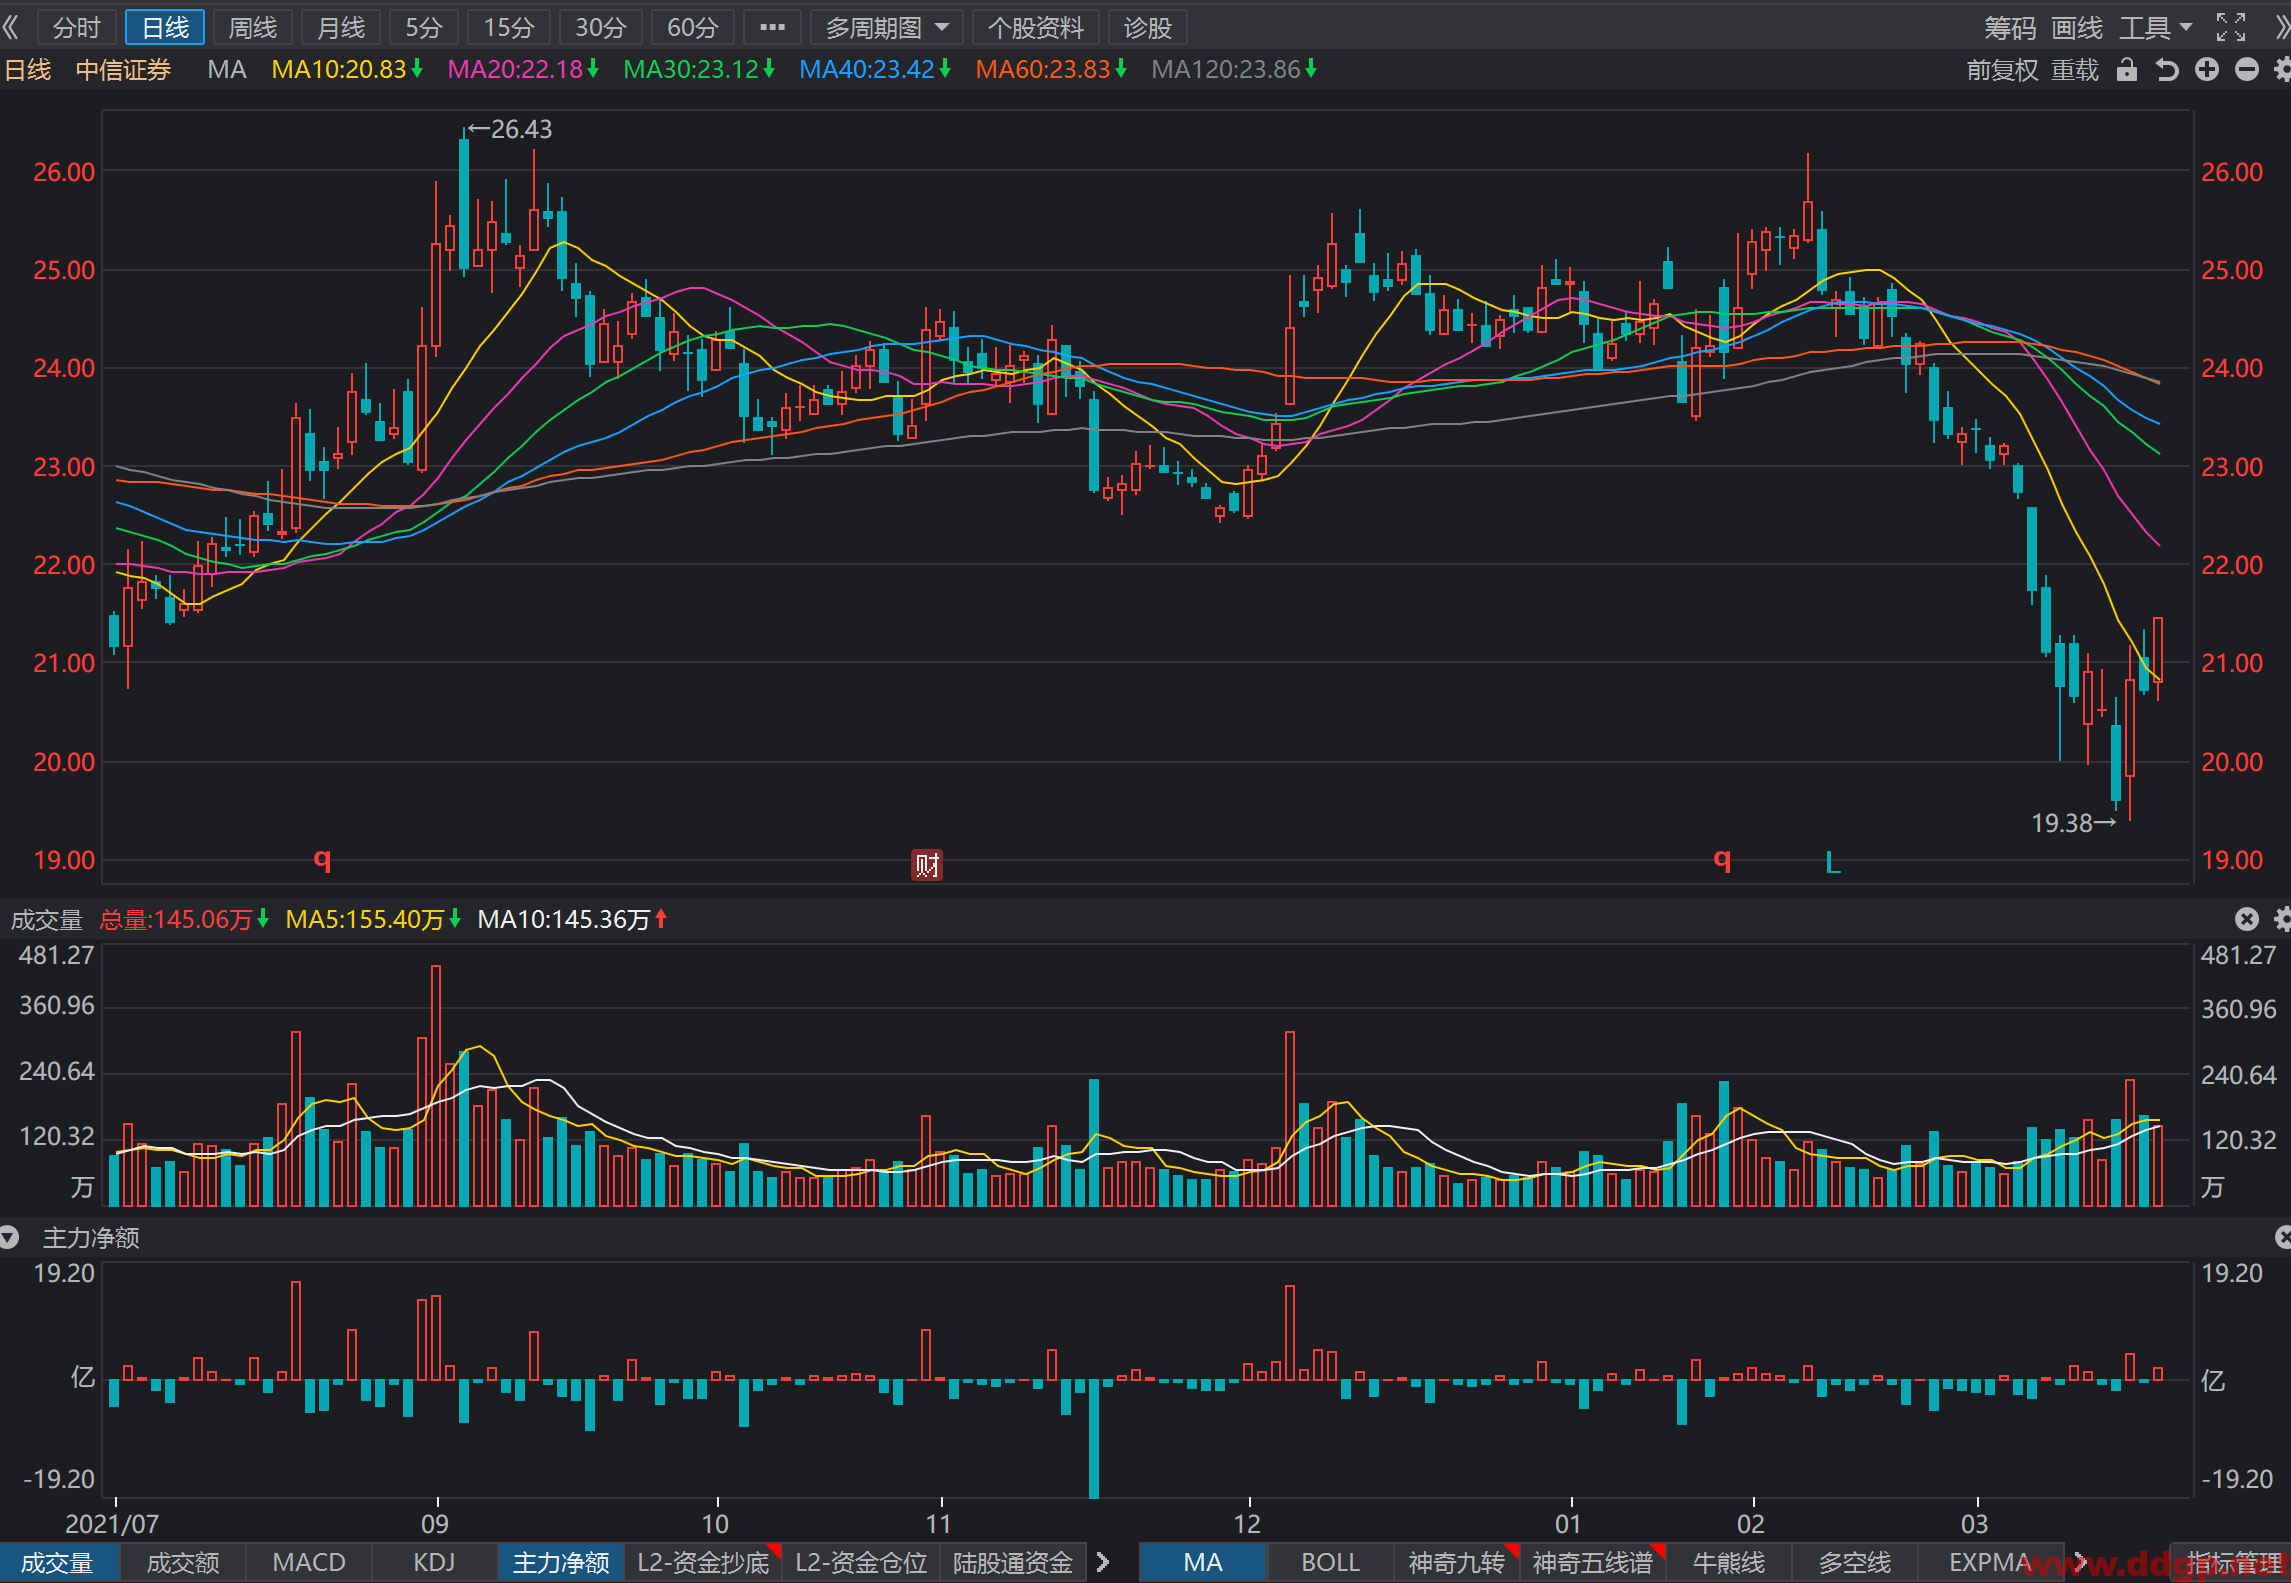Open the 工具 tools dropdown

[x=2155, y=27]
